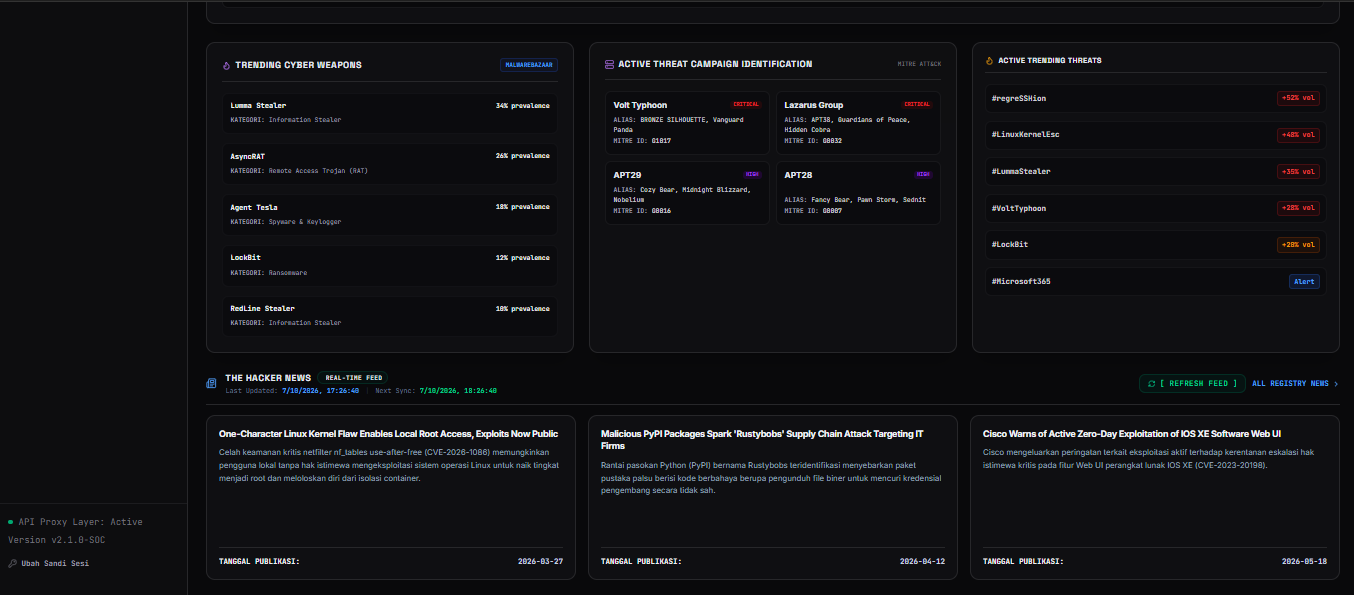The width and height of the screenshot is (1354, 595).
Task: Click publication date 2026-04-12
Action: (x=922, y=561)
